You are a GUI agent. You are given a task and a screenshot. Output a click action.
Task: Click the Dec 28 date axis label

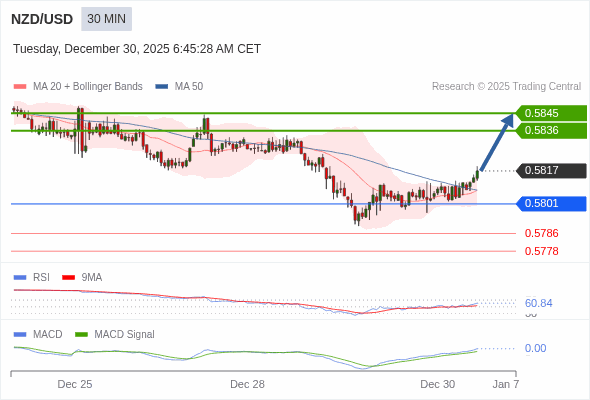click(247, 384)
